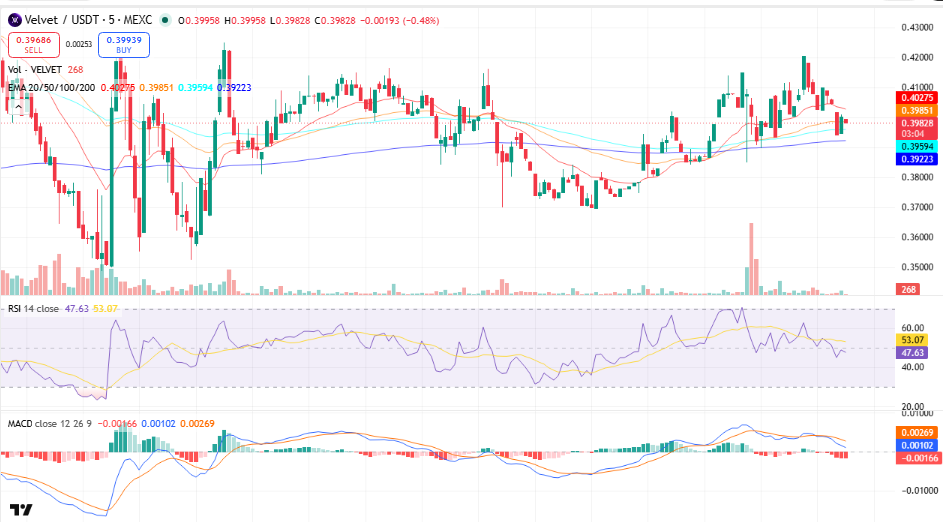Screen dimensions: 943x522
Task: Click the purple 47.63 RSI axis label
Action: click(x=912, y=353)
